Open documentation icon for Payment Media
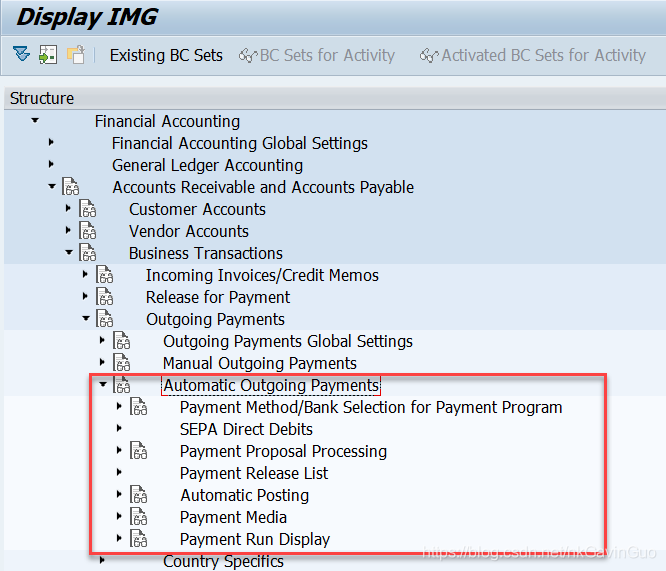The image size is (666, 571). (x=138, y=517)
